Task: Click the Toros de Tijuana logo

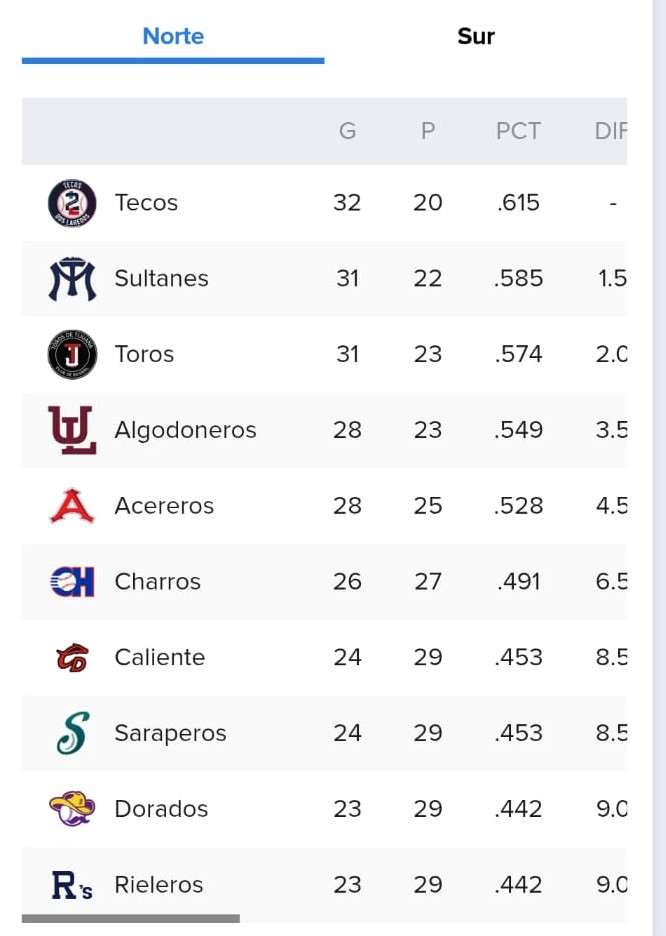Action: pos(72,355)
